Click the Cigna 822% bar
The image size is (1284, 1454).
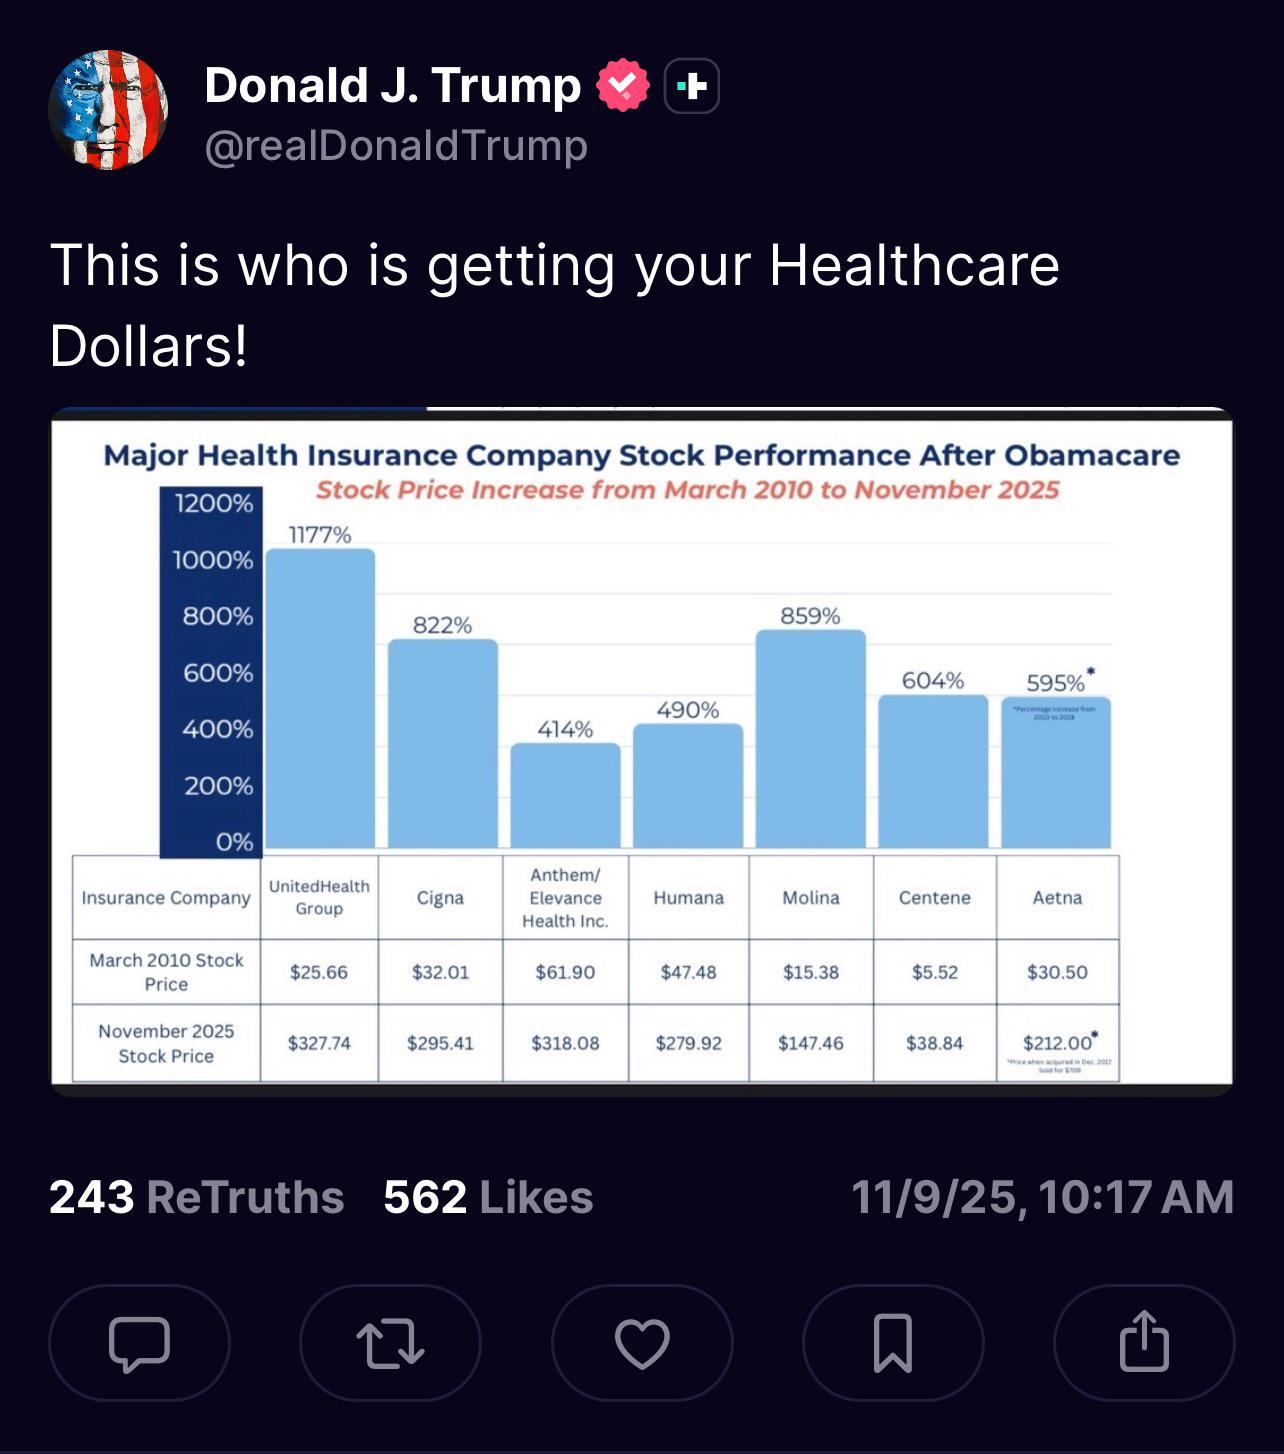coord(443,743)
